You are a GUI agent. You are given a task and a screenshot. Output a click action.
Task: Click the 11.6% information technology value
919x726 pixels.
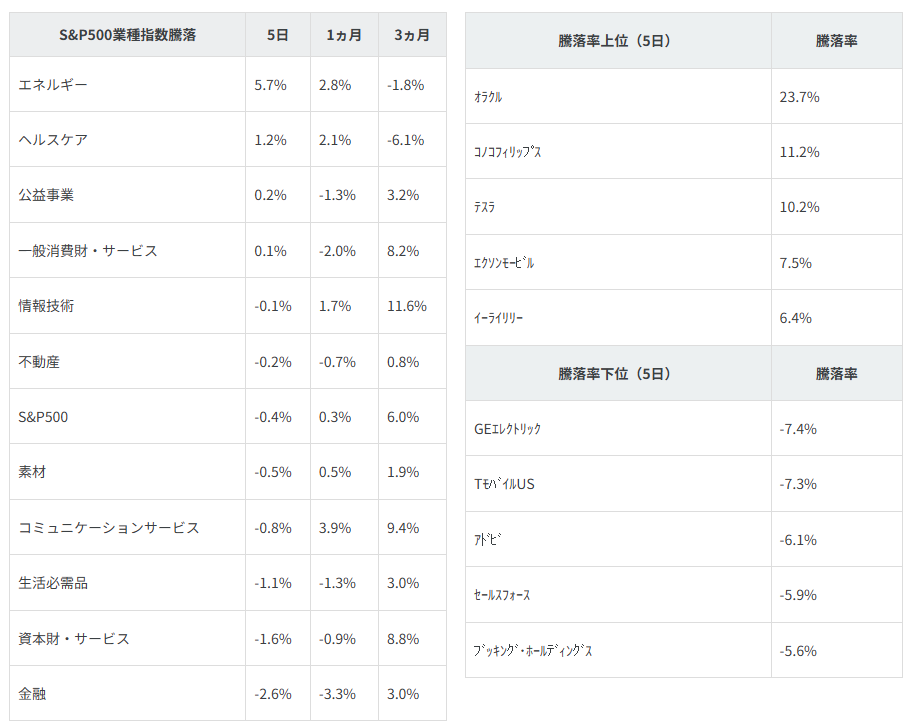(x=406, y=306)
